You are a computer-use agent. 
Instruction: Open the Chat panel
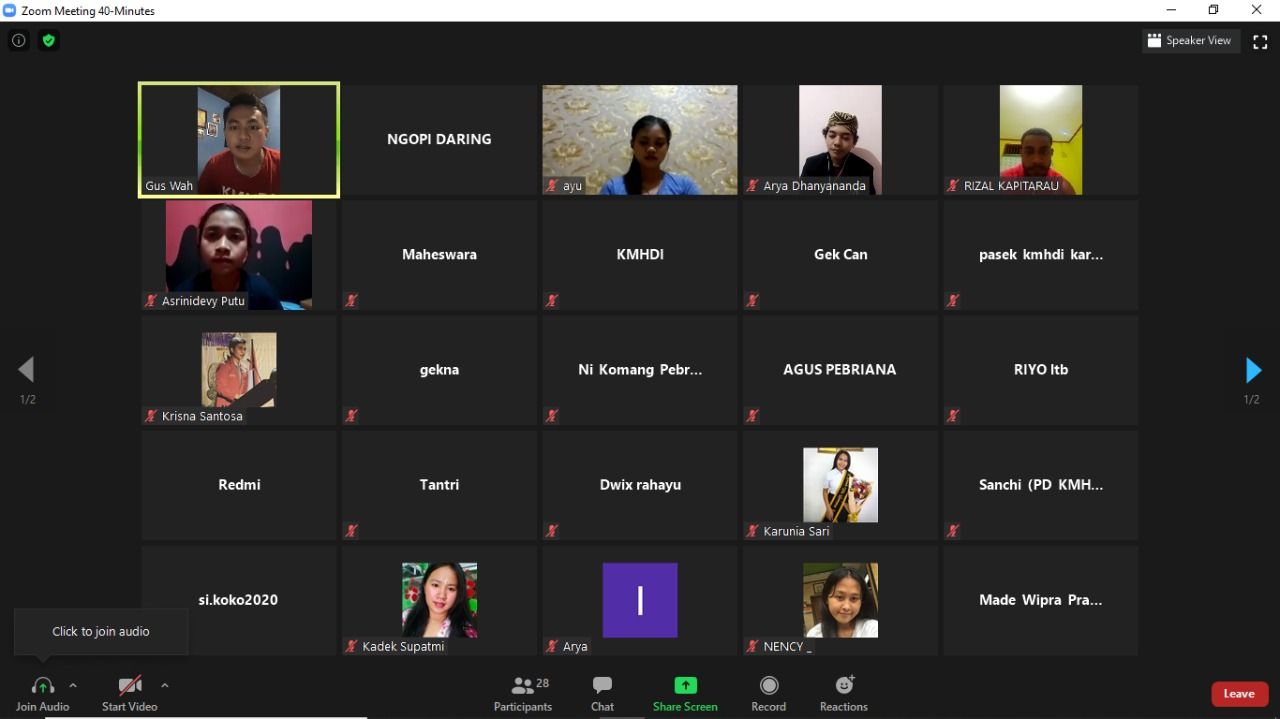coord(602,693)
